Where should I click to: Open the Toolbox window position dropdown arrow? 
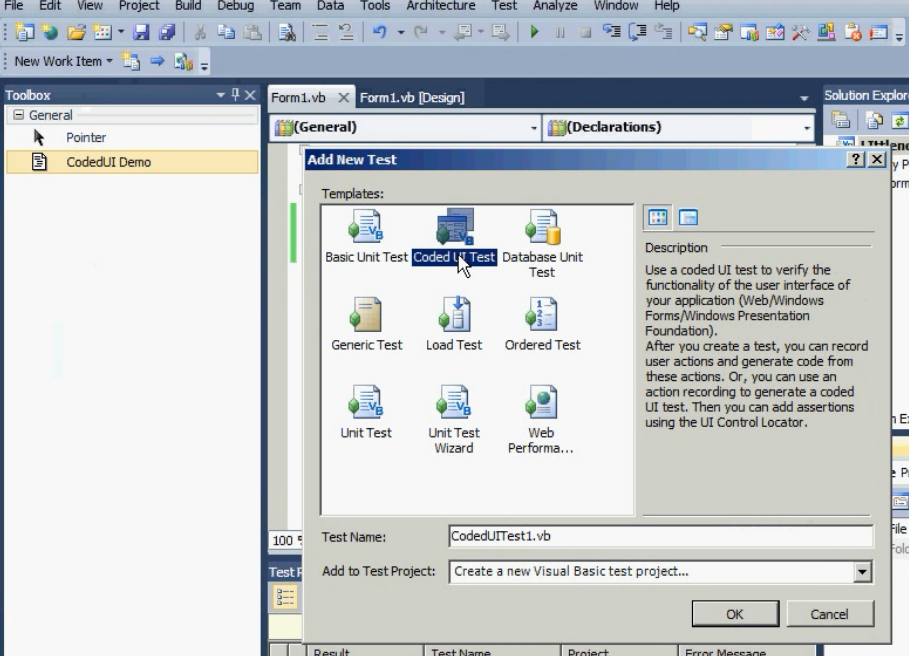coord(220,95)
